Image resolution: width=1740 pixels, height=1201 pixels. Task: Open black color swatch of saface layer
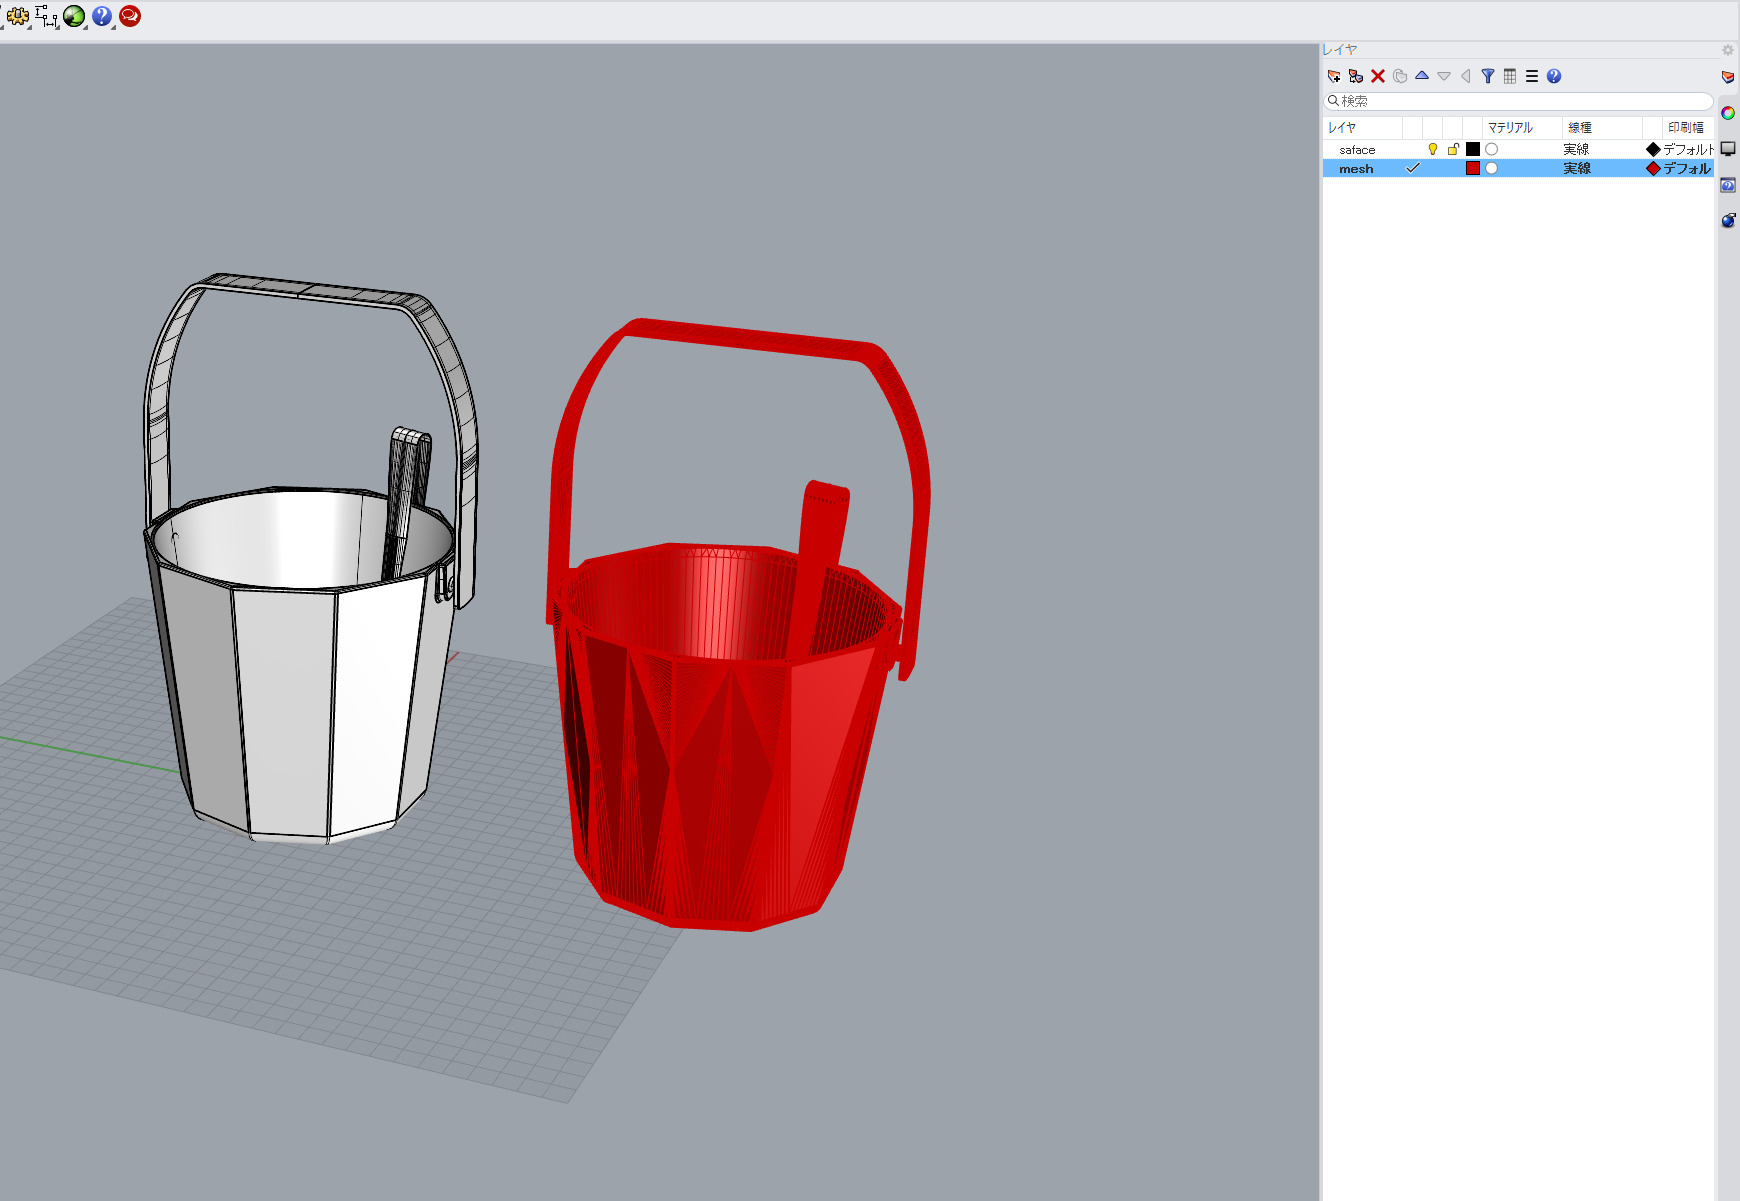tap(1473, 149)
